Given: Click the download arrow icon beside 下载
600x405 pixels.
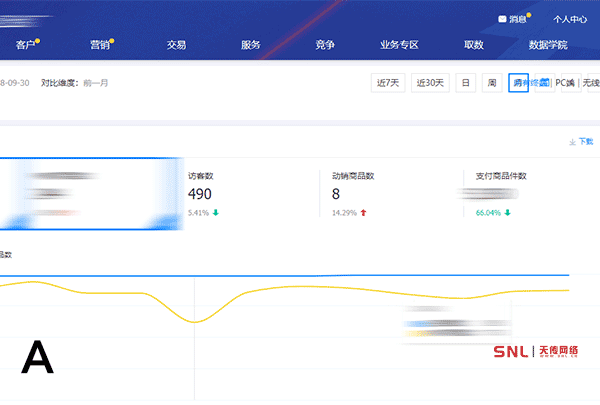Looking at the screenshot, I should tap(572, 142).
